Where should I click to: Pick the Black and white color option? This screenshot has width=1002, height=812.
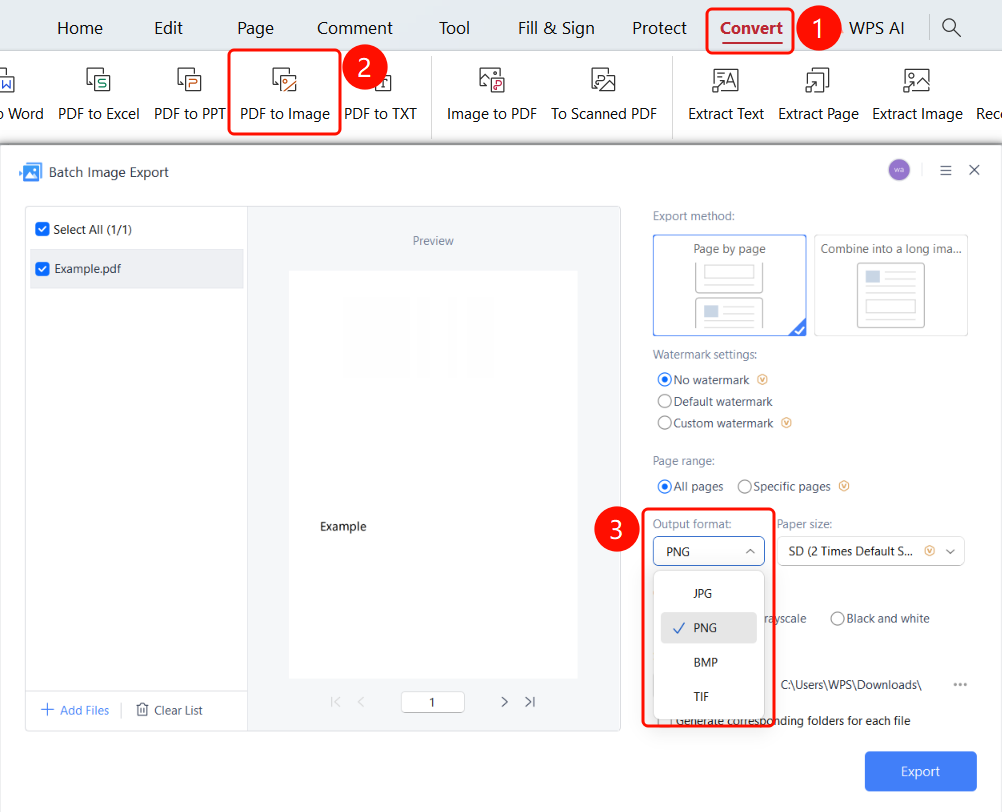(x=837, y=618)
